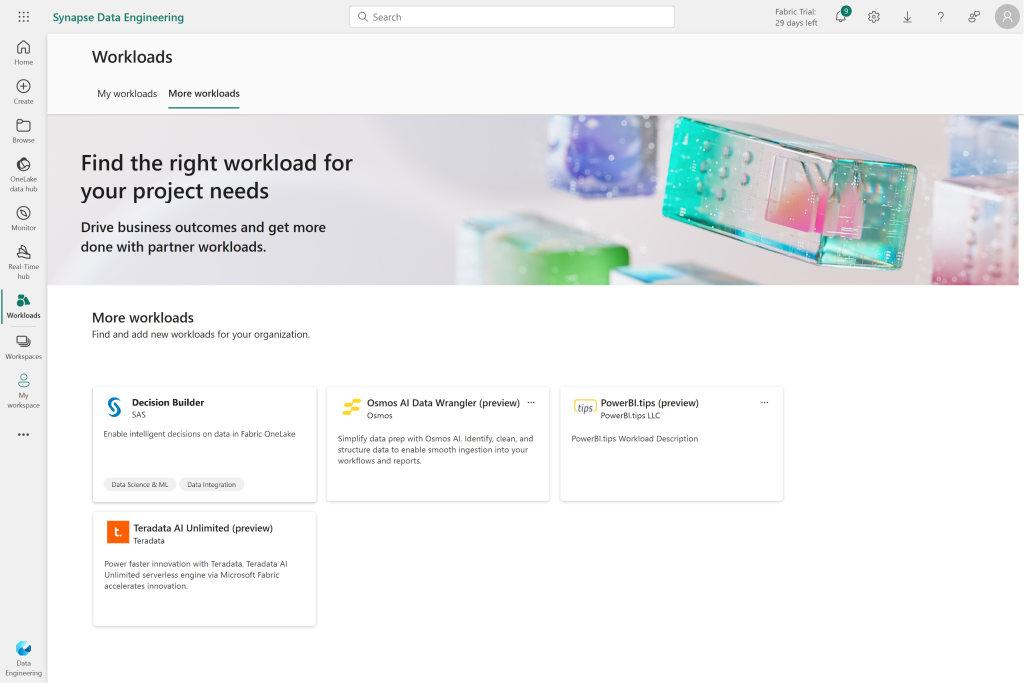The height and width of the screenshot is (683, 1024).
Task: Click the Fabric Trial days remaining indicator
Action: [x=796, y=17]
